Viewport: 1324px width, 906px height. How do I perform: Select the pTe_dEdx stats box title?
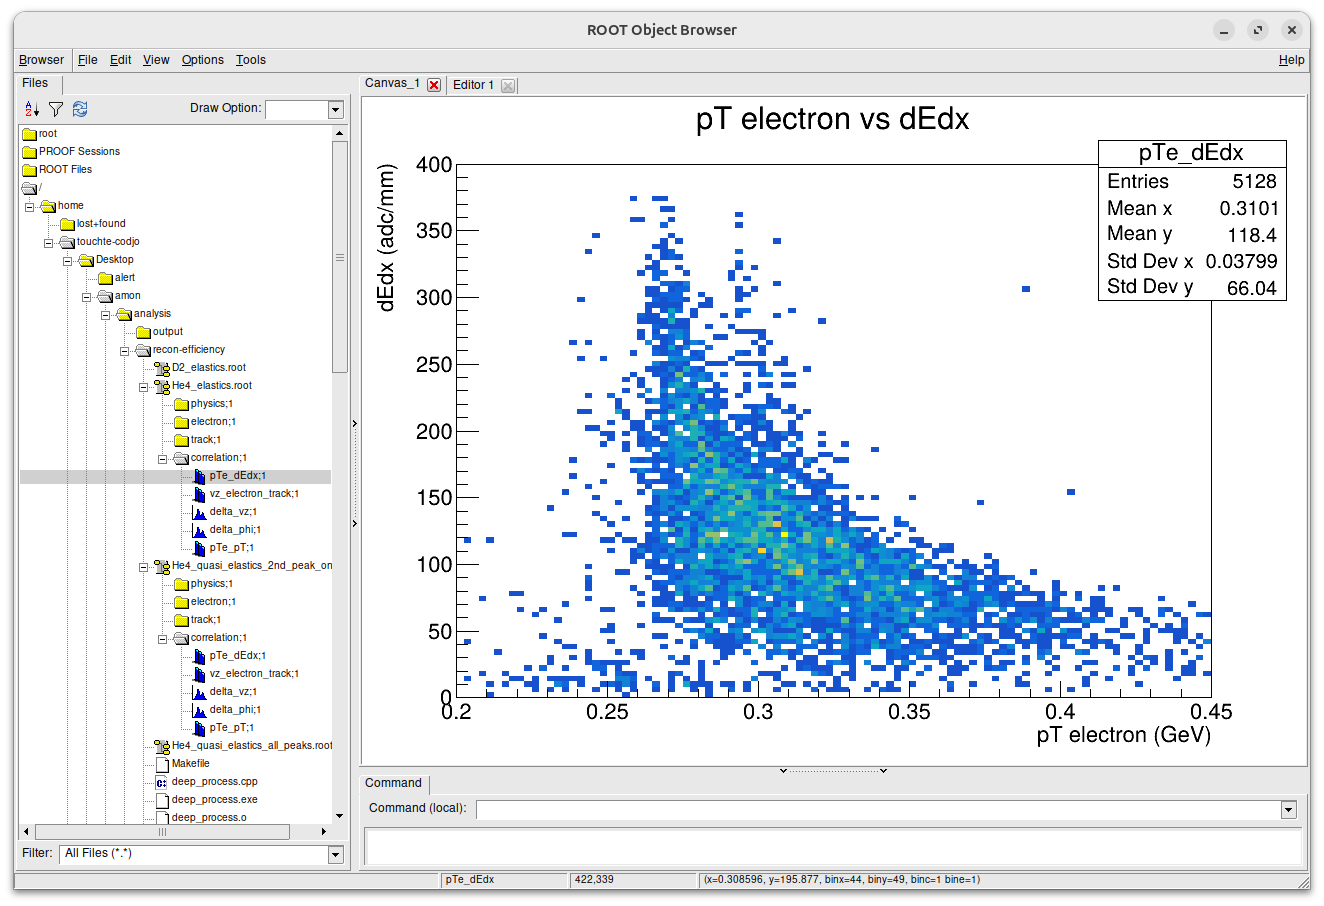[x=1191, y=153]
